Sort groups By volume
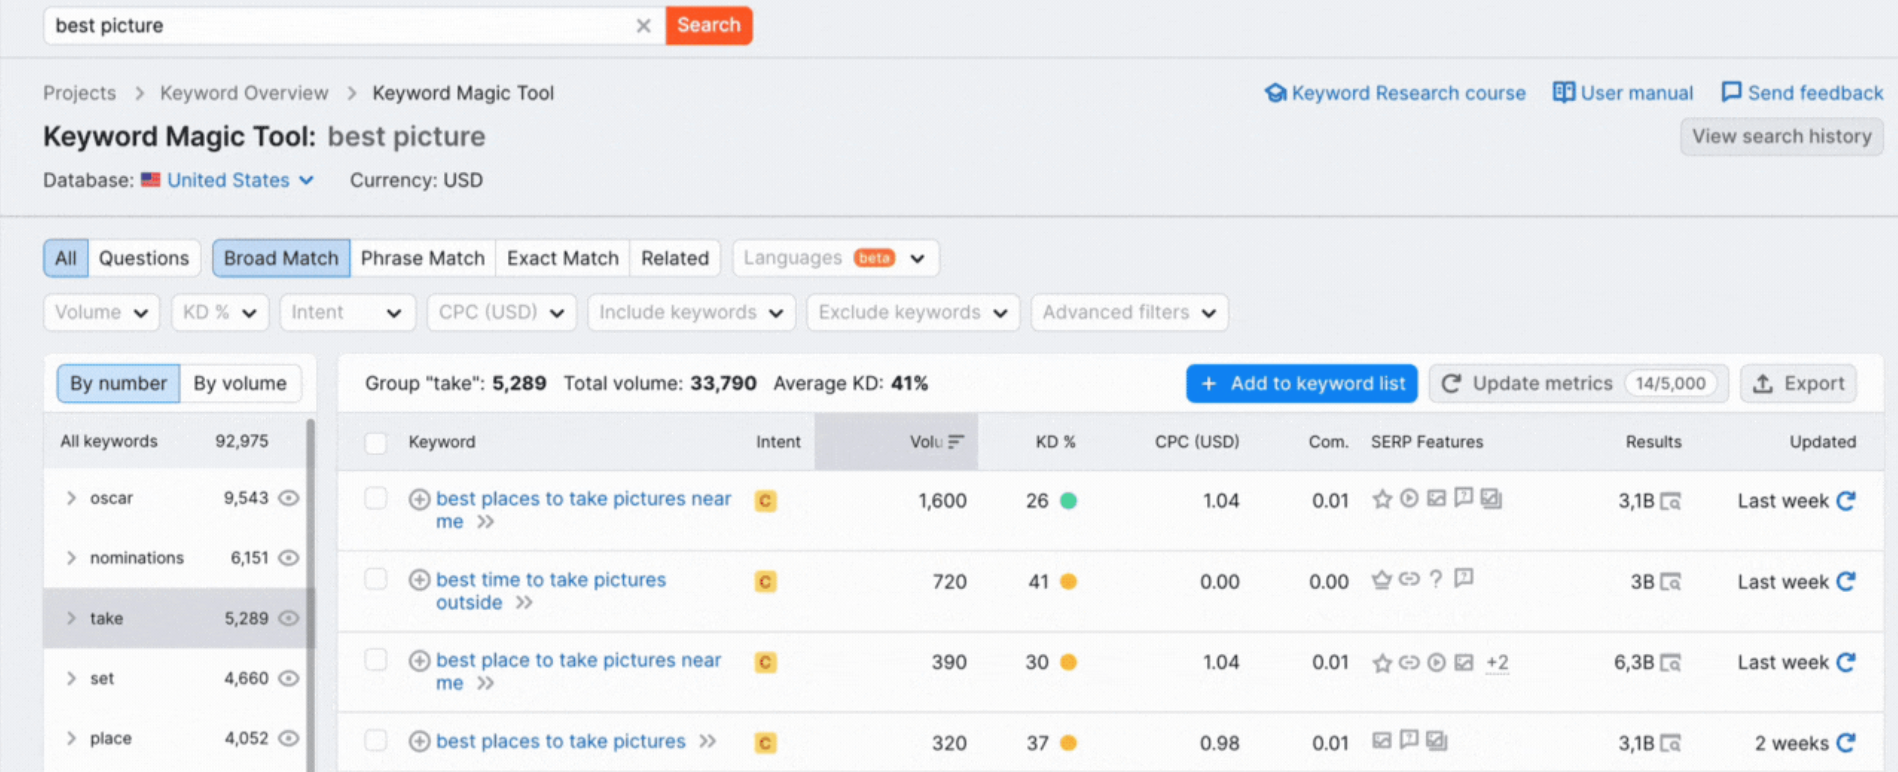This screenshot has width=1898, height=772. (240, 383)
